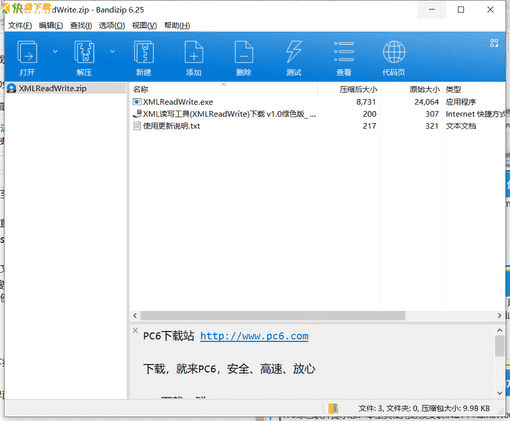Select the XMLReadWrite.exe file row

click(318, 102)
